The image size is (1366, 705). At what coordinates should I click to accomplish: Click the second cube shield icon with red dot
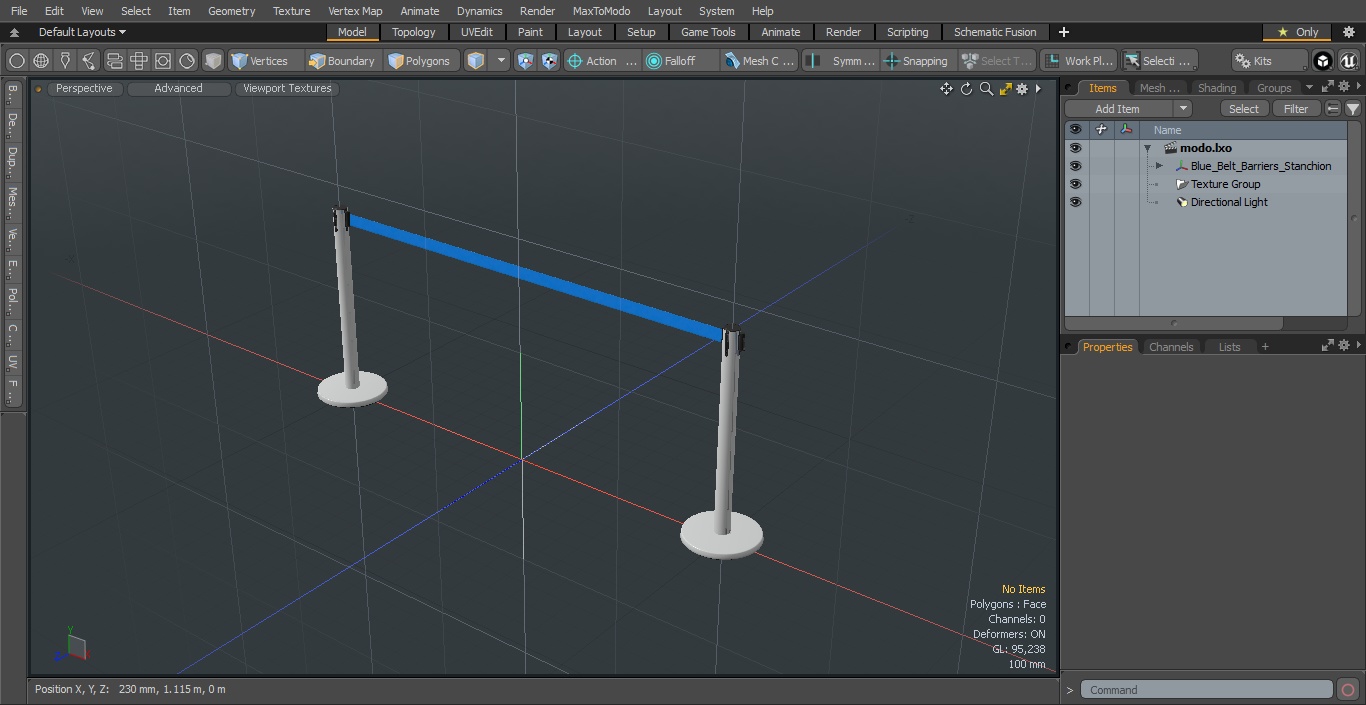click(x=550, y=61)
